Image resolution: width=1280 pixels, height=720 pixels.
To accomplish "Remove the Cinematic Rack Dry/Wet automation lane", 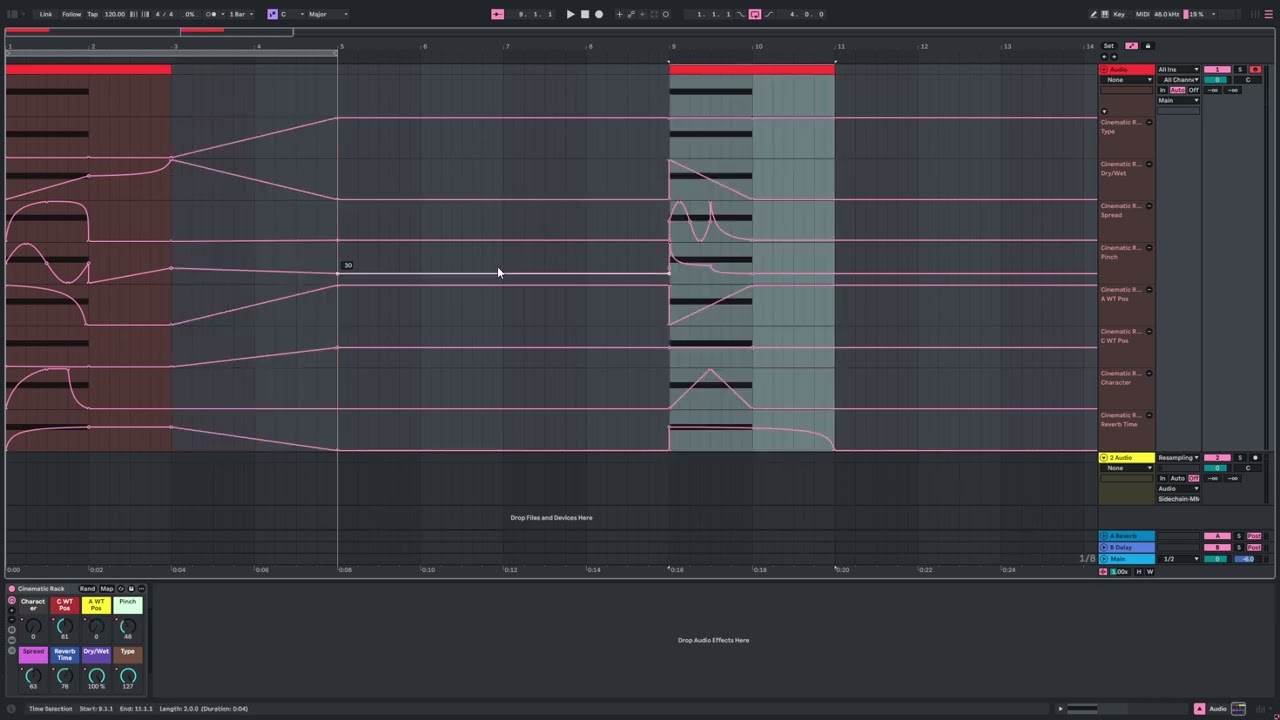I will 1148,164.
